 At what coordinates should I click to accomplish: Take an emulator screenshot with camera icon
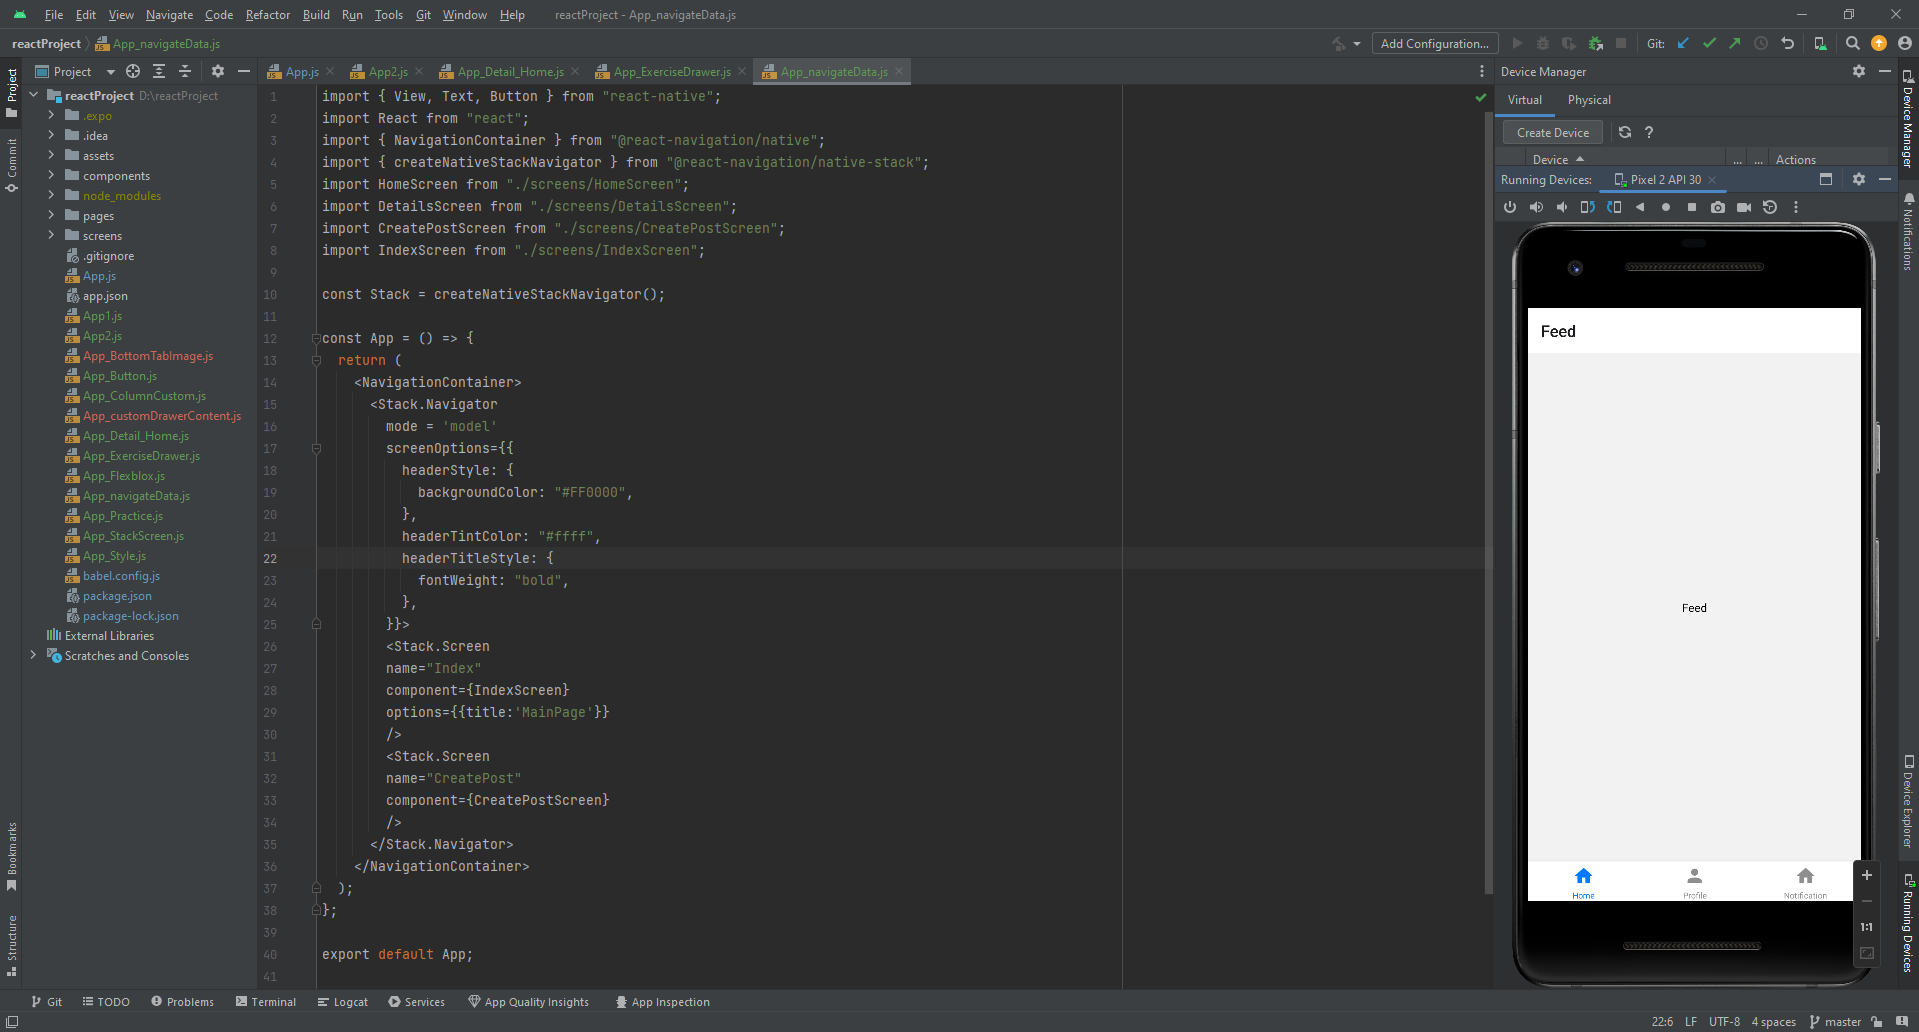pyautogui.click(x=1718, y=207)
